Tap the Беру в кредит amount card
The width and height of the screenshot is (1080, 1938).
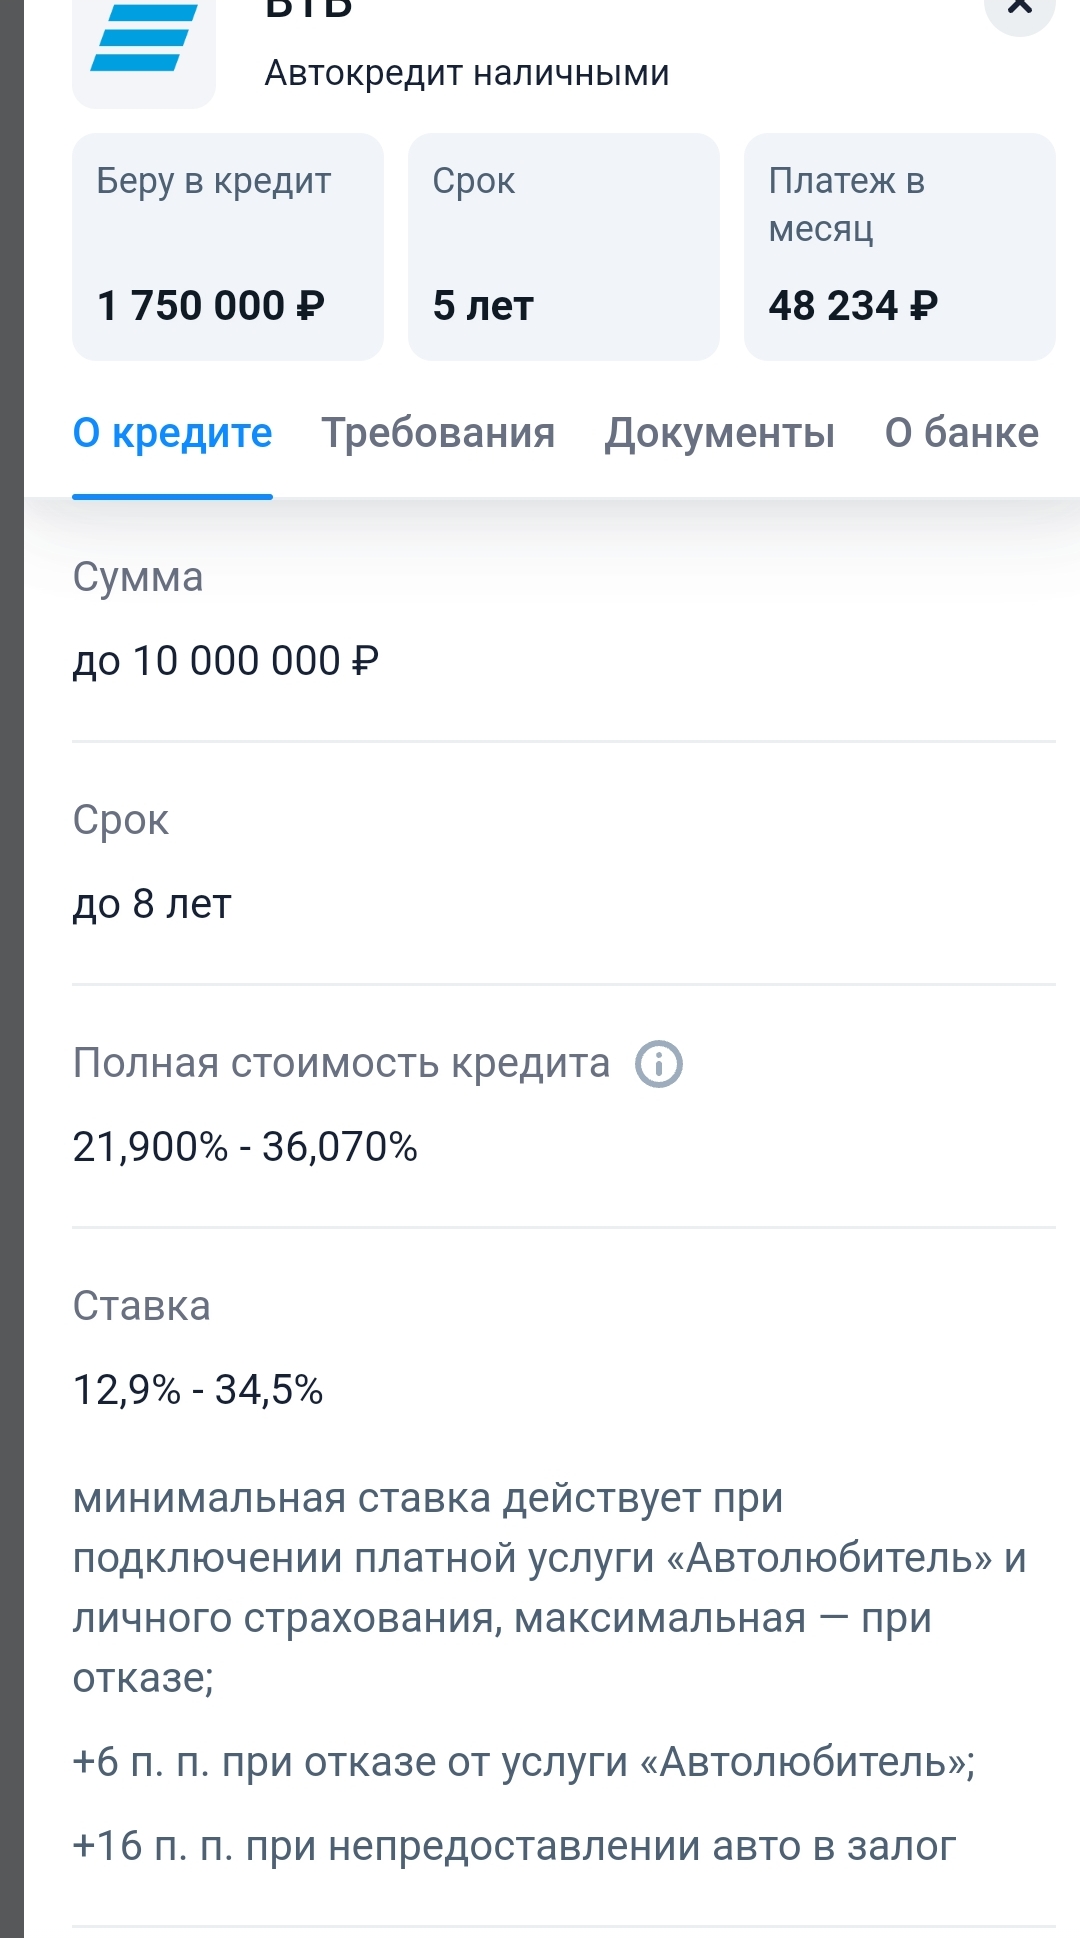[228, 246]
